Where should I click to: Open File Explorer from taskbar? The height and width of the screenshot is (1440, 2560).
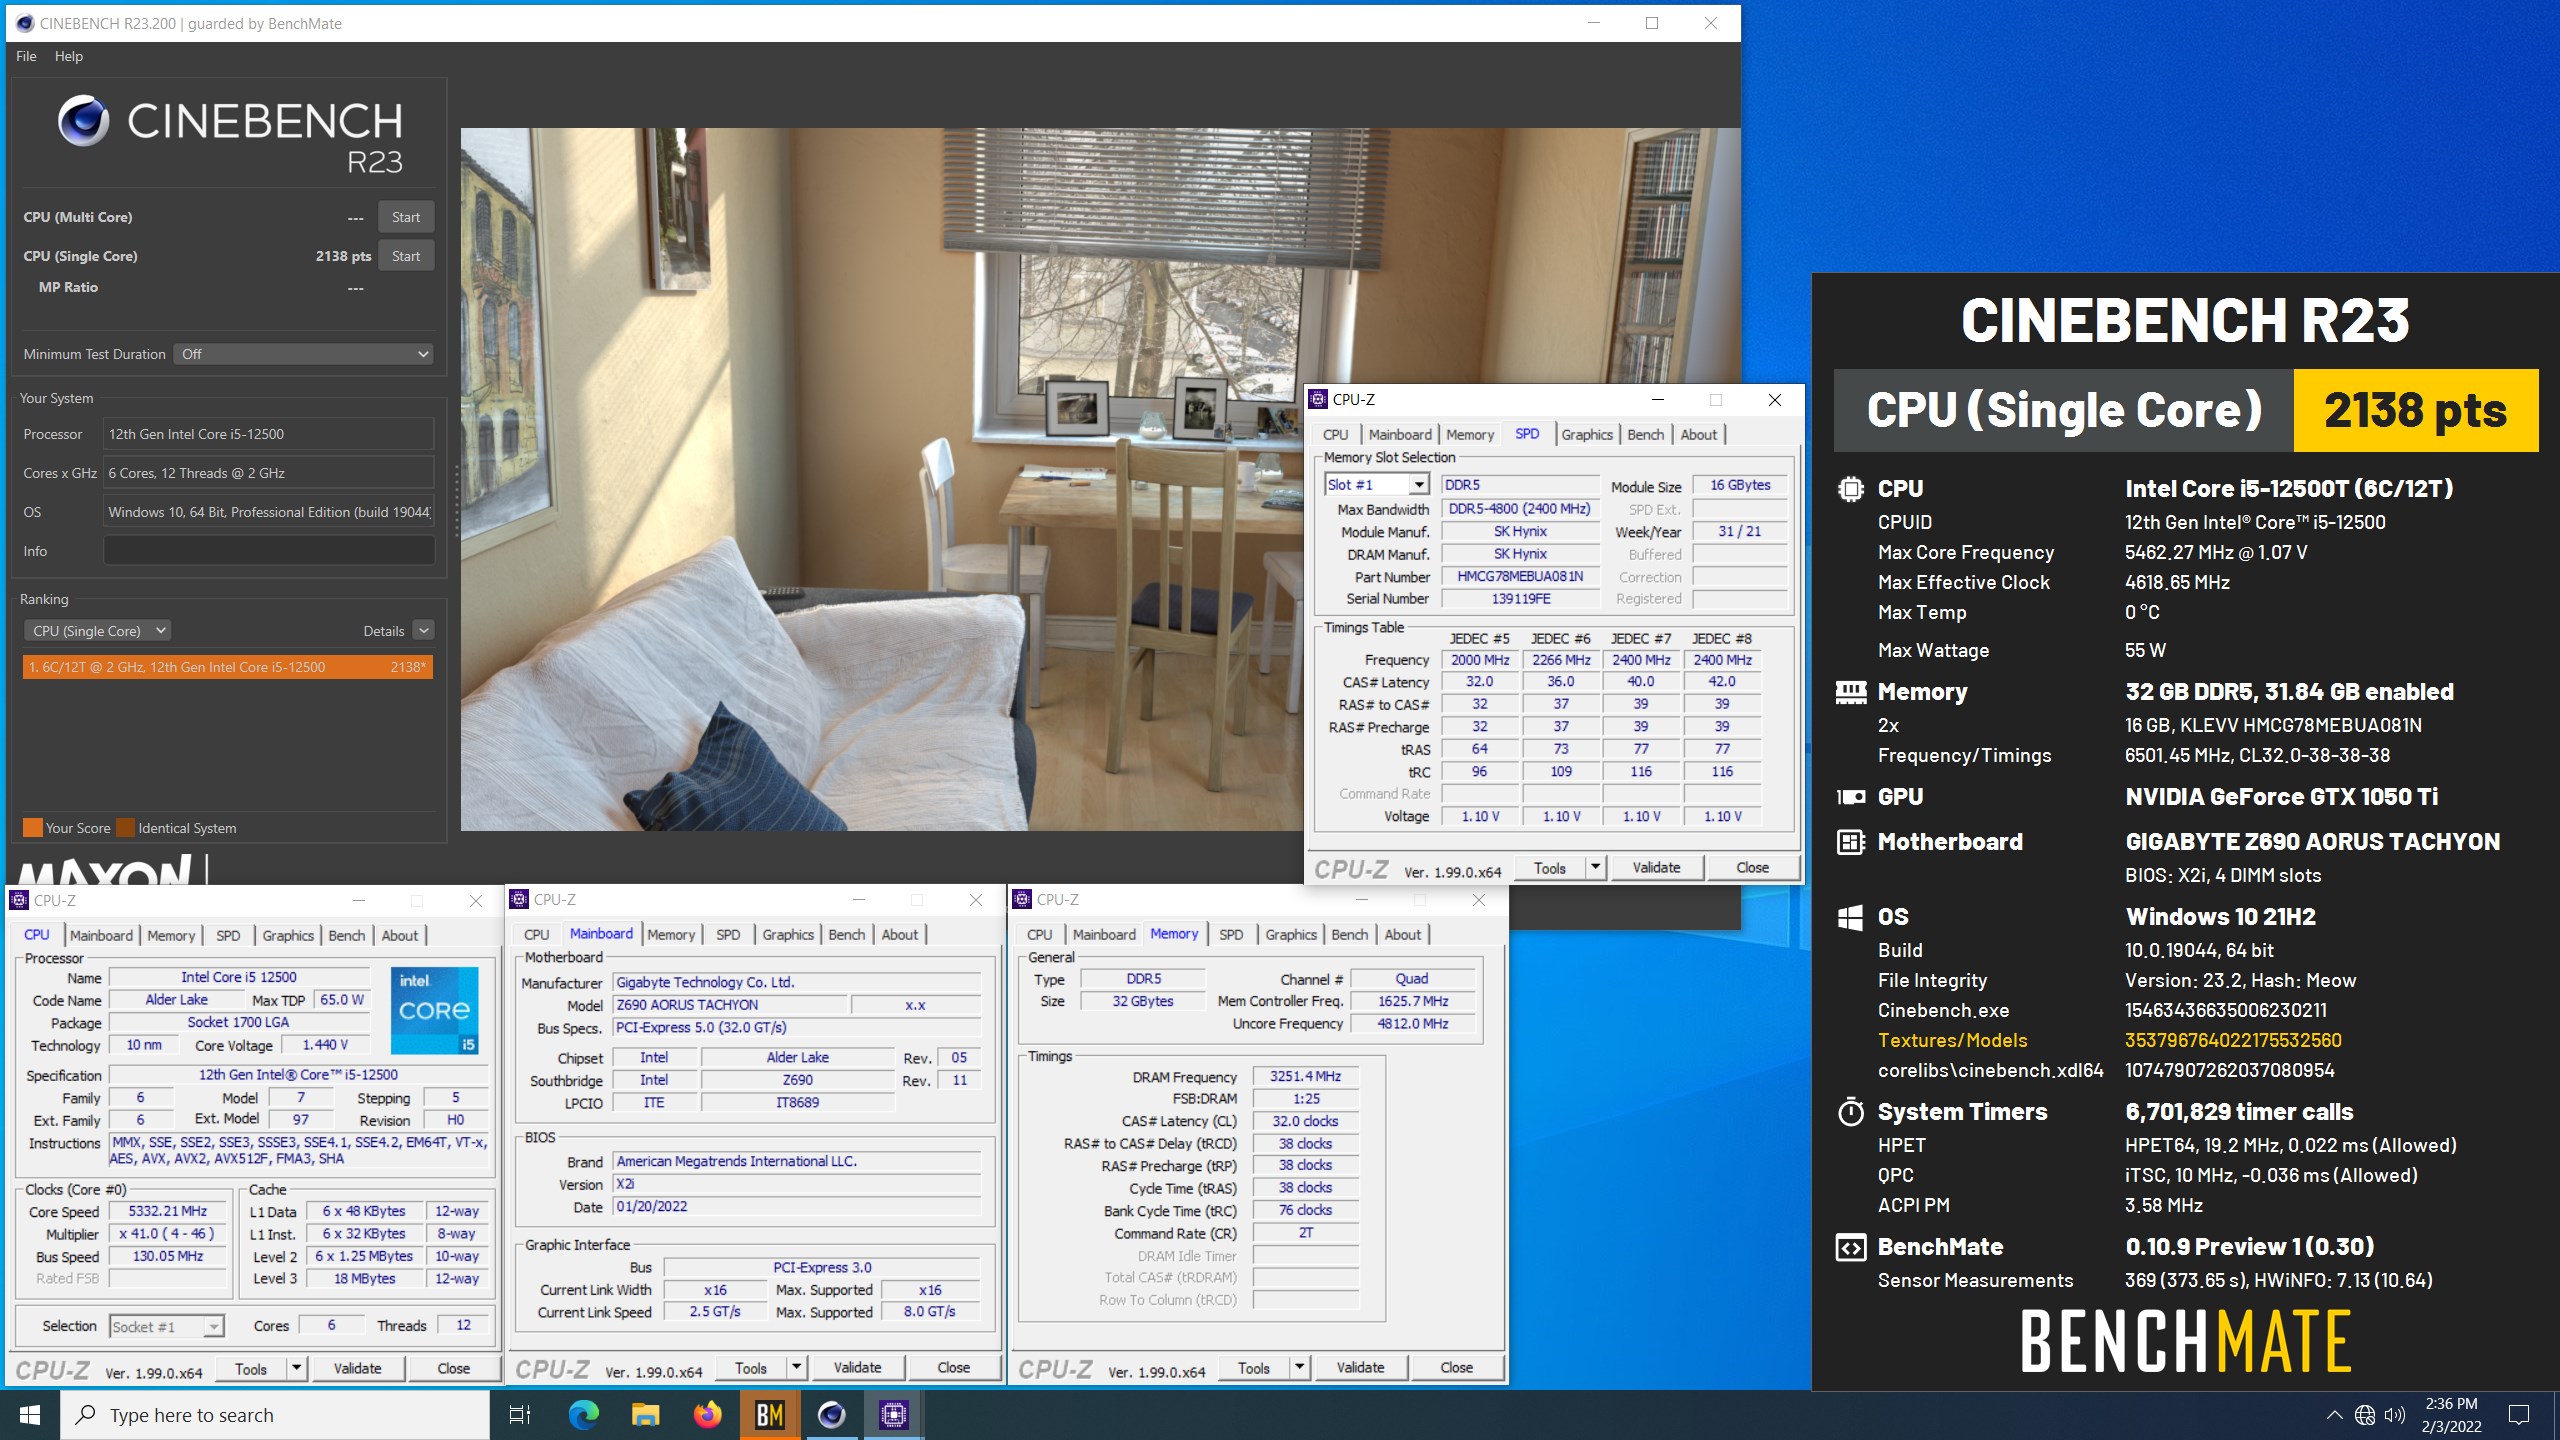tap(645, 1415)
